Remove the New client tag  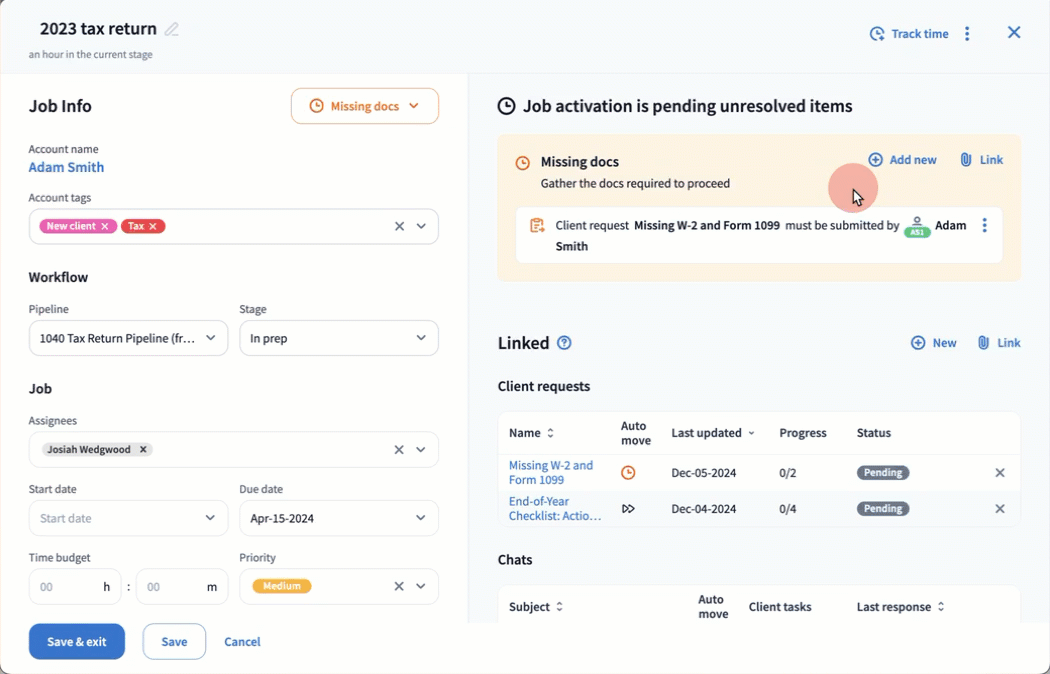click(105, 226)
